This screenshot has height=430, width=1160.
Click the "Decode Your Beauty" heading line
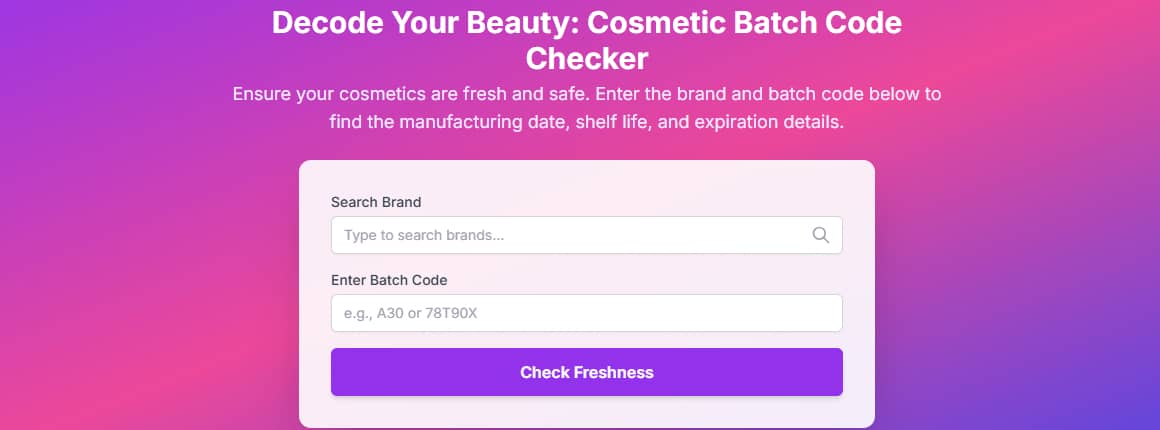pos(586,24)
